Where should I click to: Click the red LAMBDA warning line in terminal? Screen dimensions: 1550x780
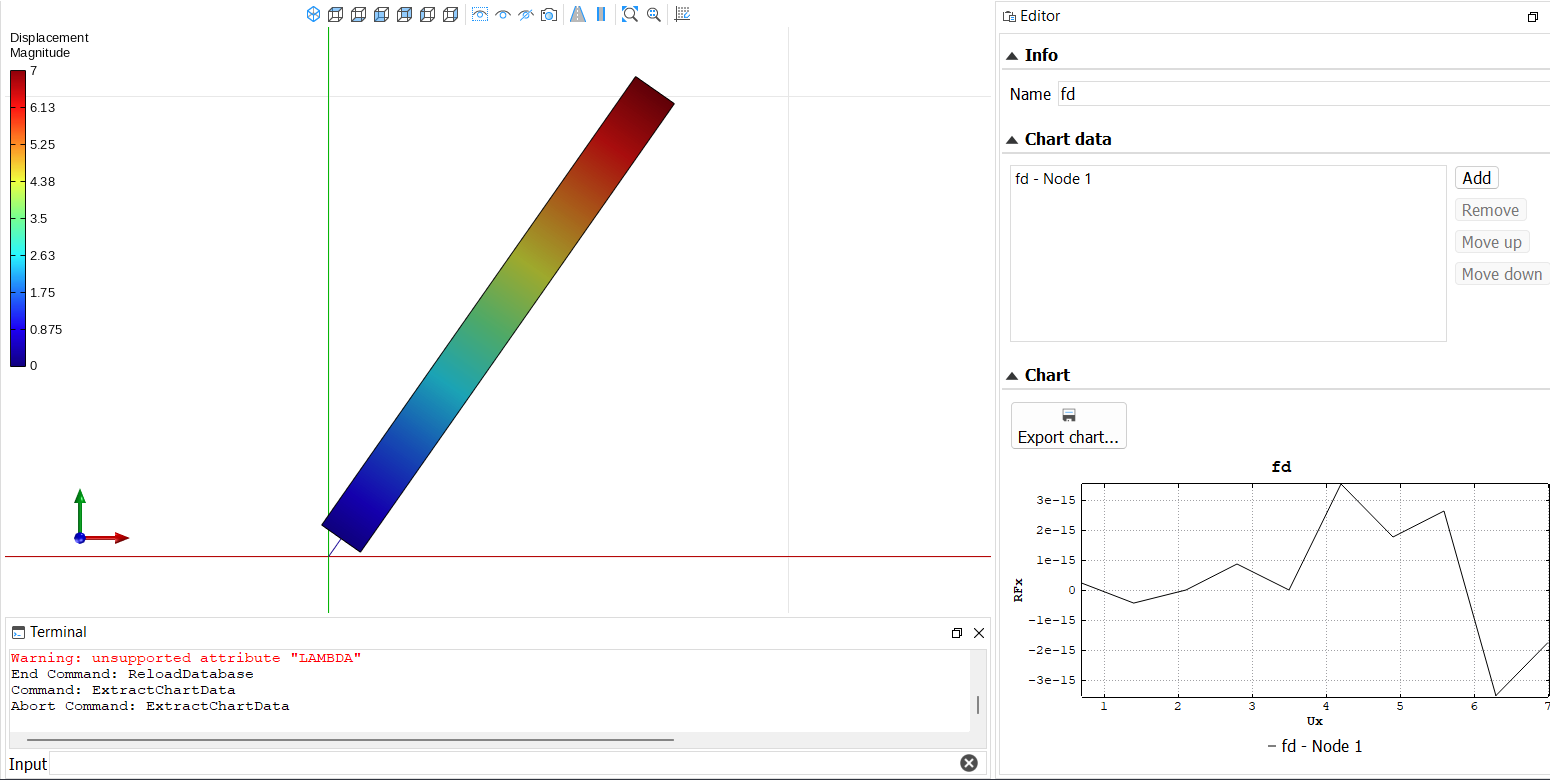(186, 658)
